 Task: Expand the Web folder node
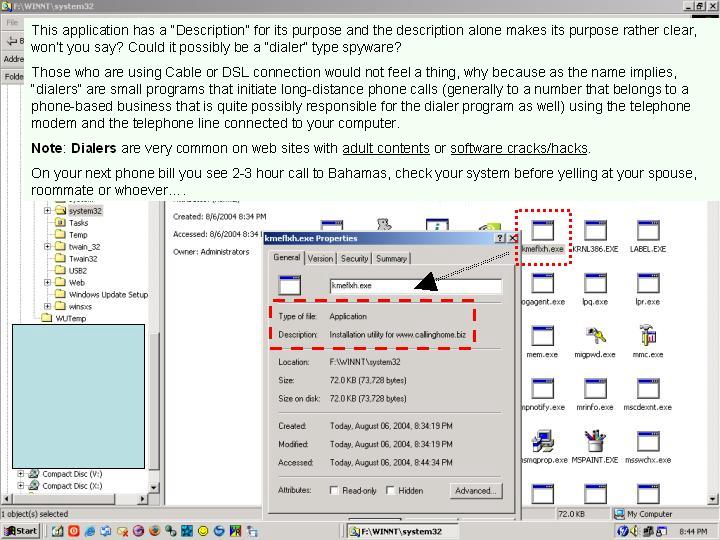click(x=47, y=282)
